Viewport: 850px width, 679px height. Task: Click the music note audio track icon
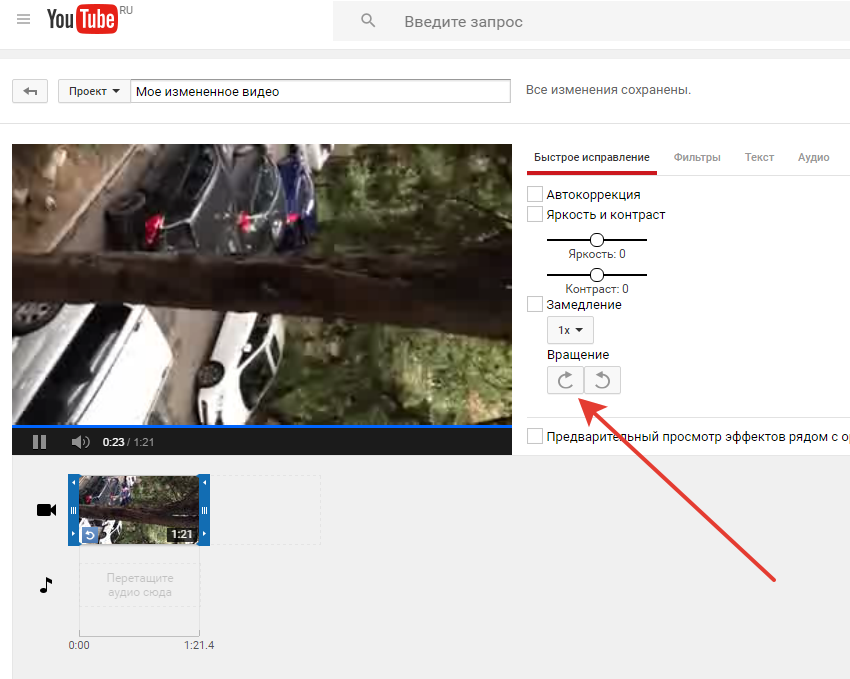(45, 585)
